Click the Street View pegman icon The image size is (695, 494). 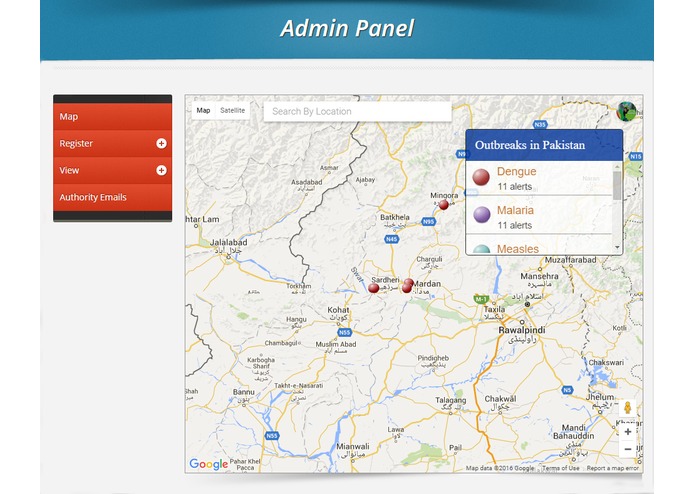coord(628,407)
